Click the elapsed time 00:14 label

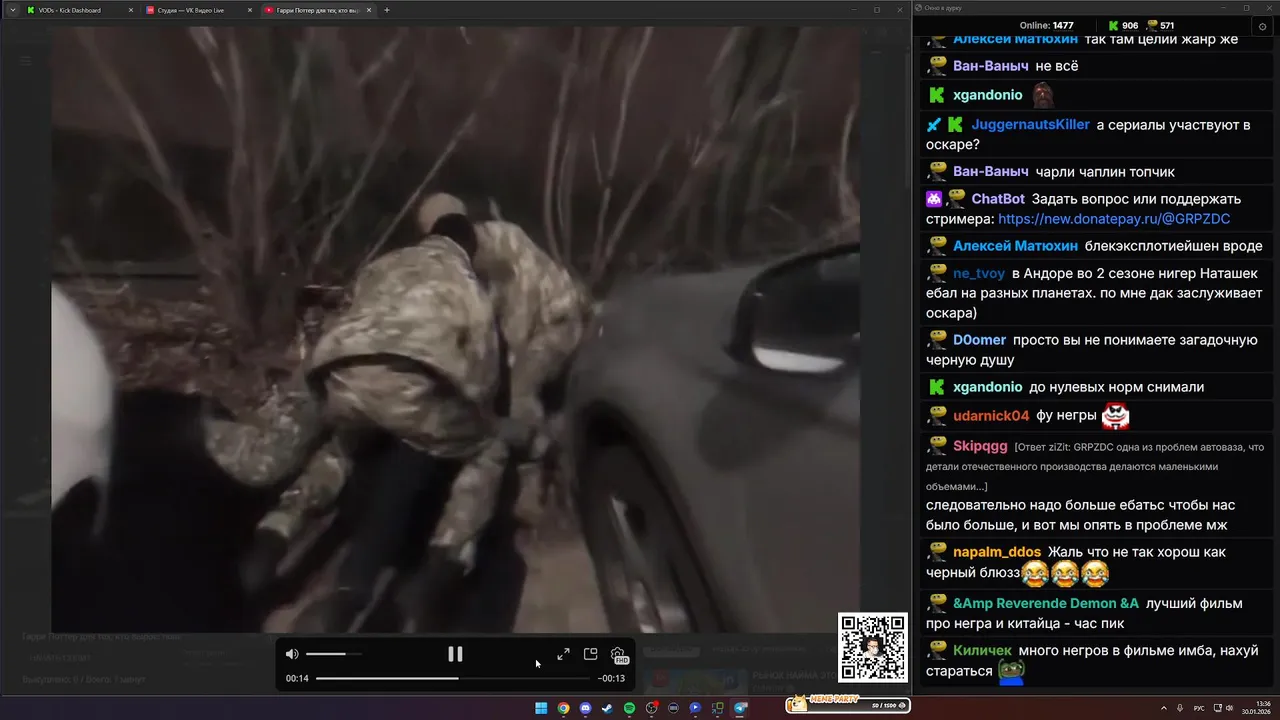pyautogui.click(x=297, y=678)
